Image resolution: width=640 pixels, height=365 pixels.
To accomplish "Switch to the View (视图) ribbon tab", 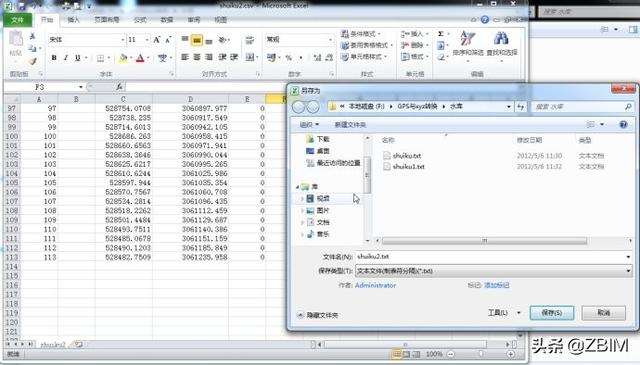I will (220, 20).
